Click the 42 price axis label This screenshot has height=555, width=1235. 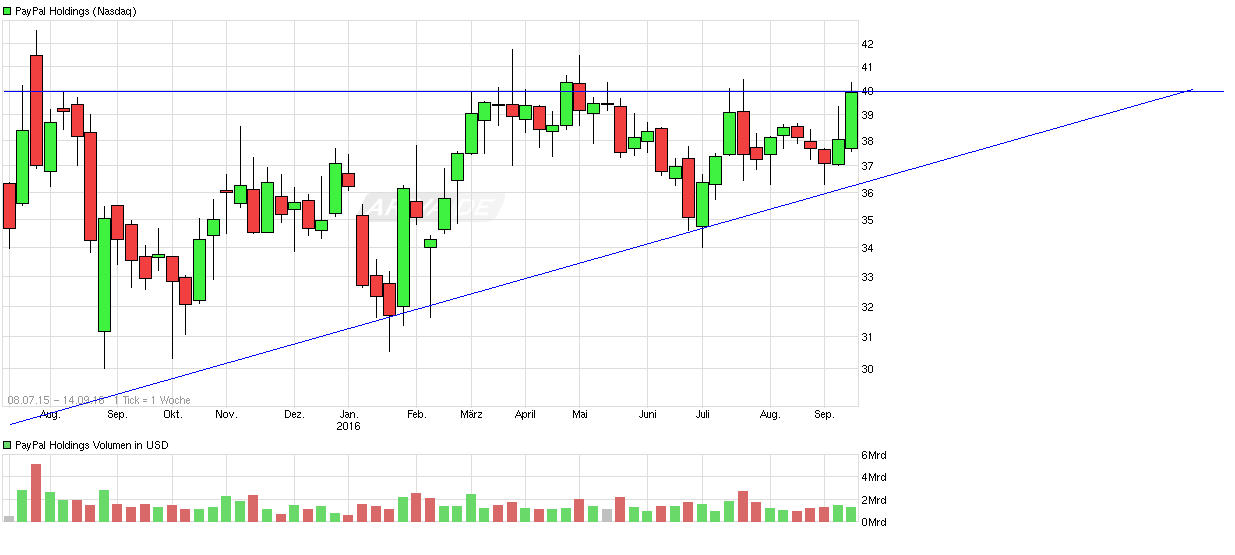[x=867, y=44]
